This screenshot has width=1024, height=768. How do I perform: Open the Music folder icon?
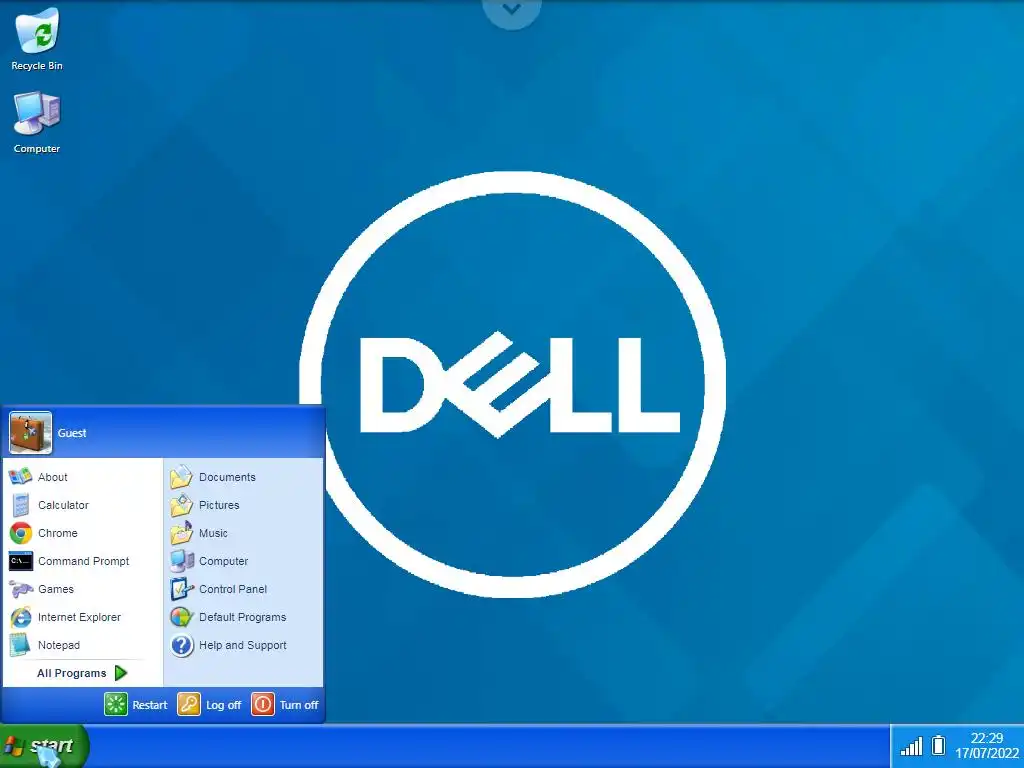[182, 533]
